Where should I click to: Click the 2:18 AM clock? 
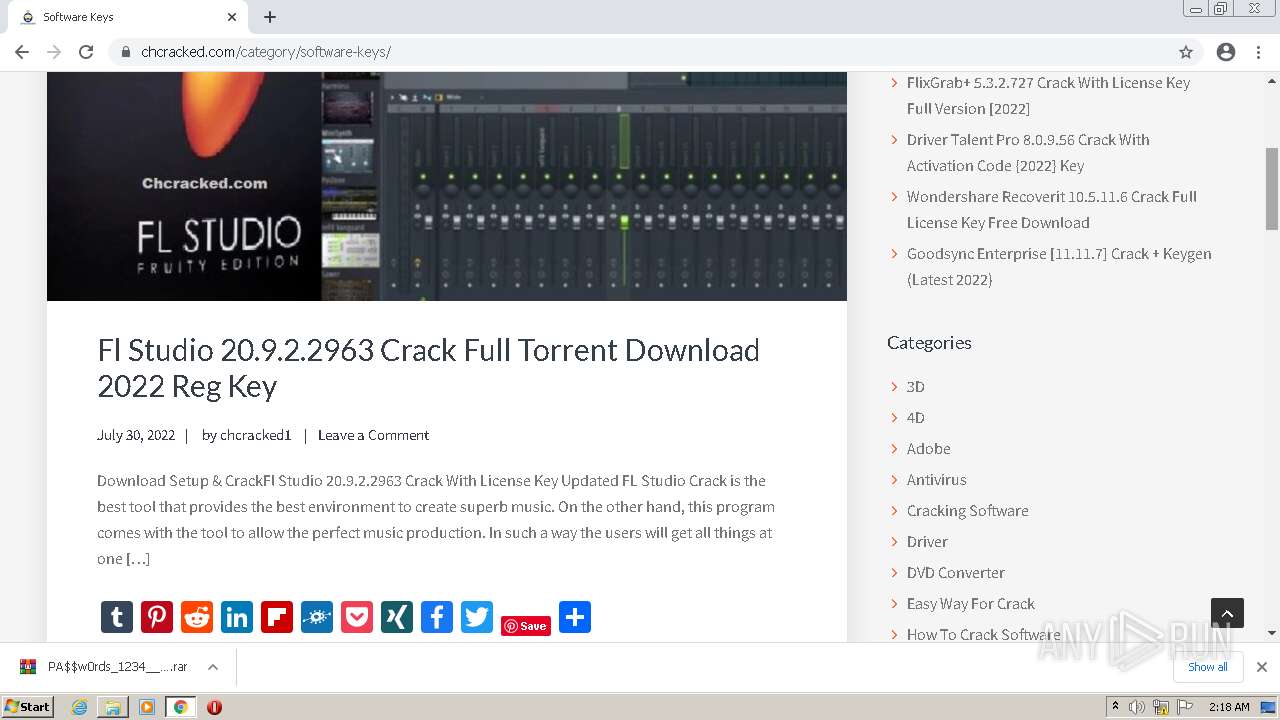pyautogui.click(x=1229, y=707)
